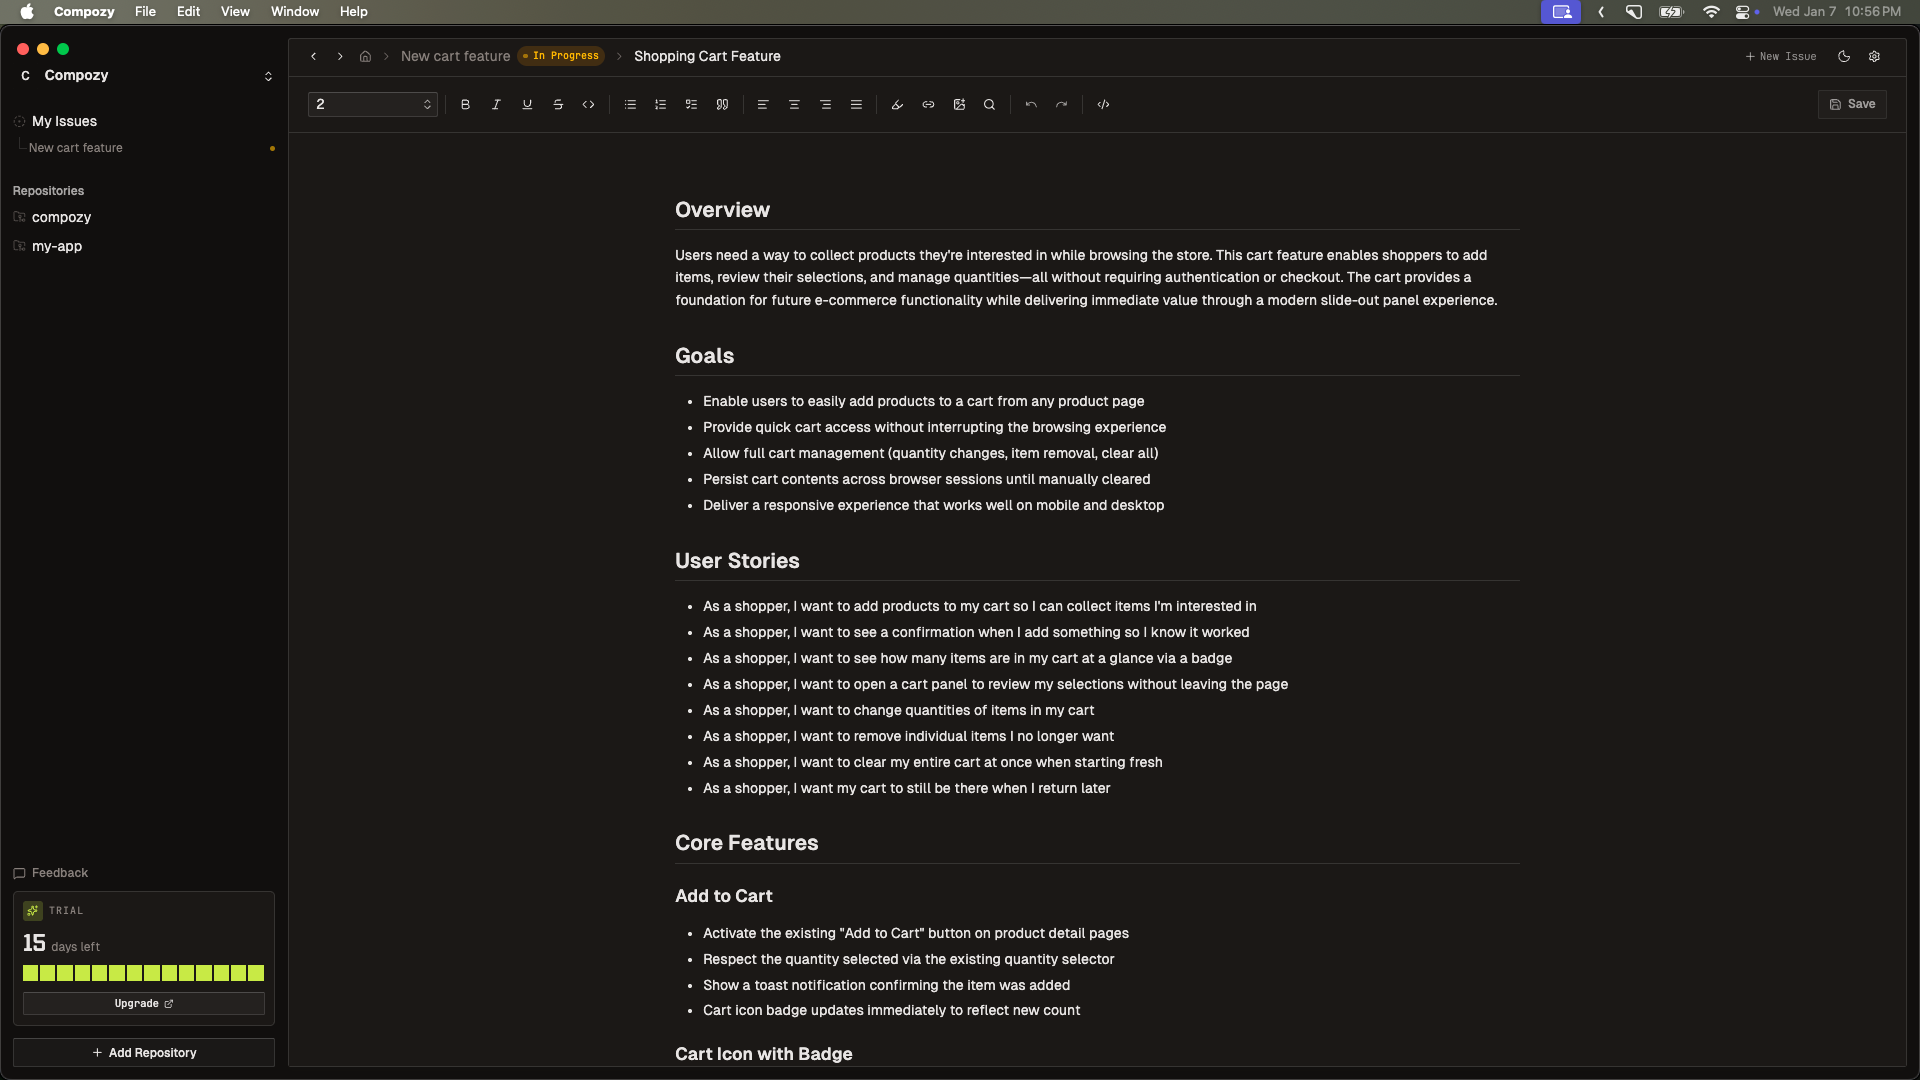Image resolution: width=1920 pixels, height=1080 pixels.
Task: Open the Edit menu
Action: click(x=188, y=11)
